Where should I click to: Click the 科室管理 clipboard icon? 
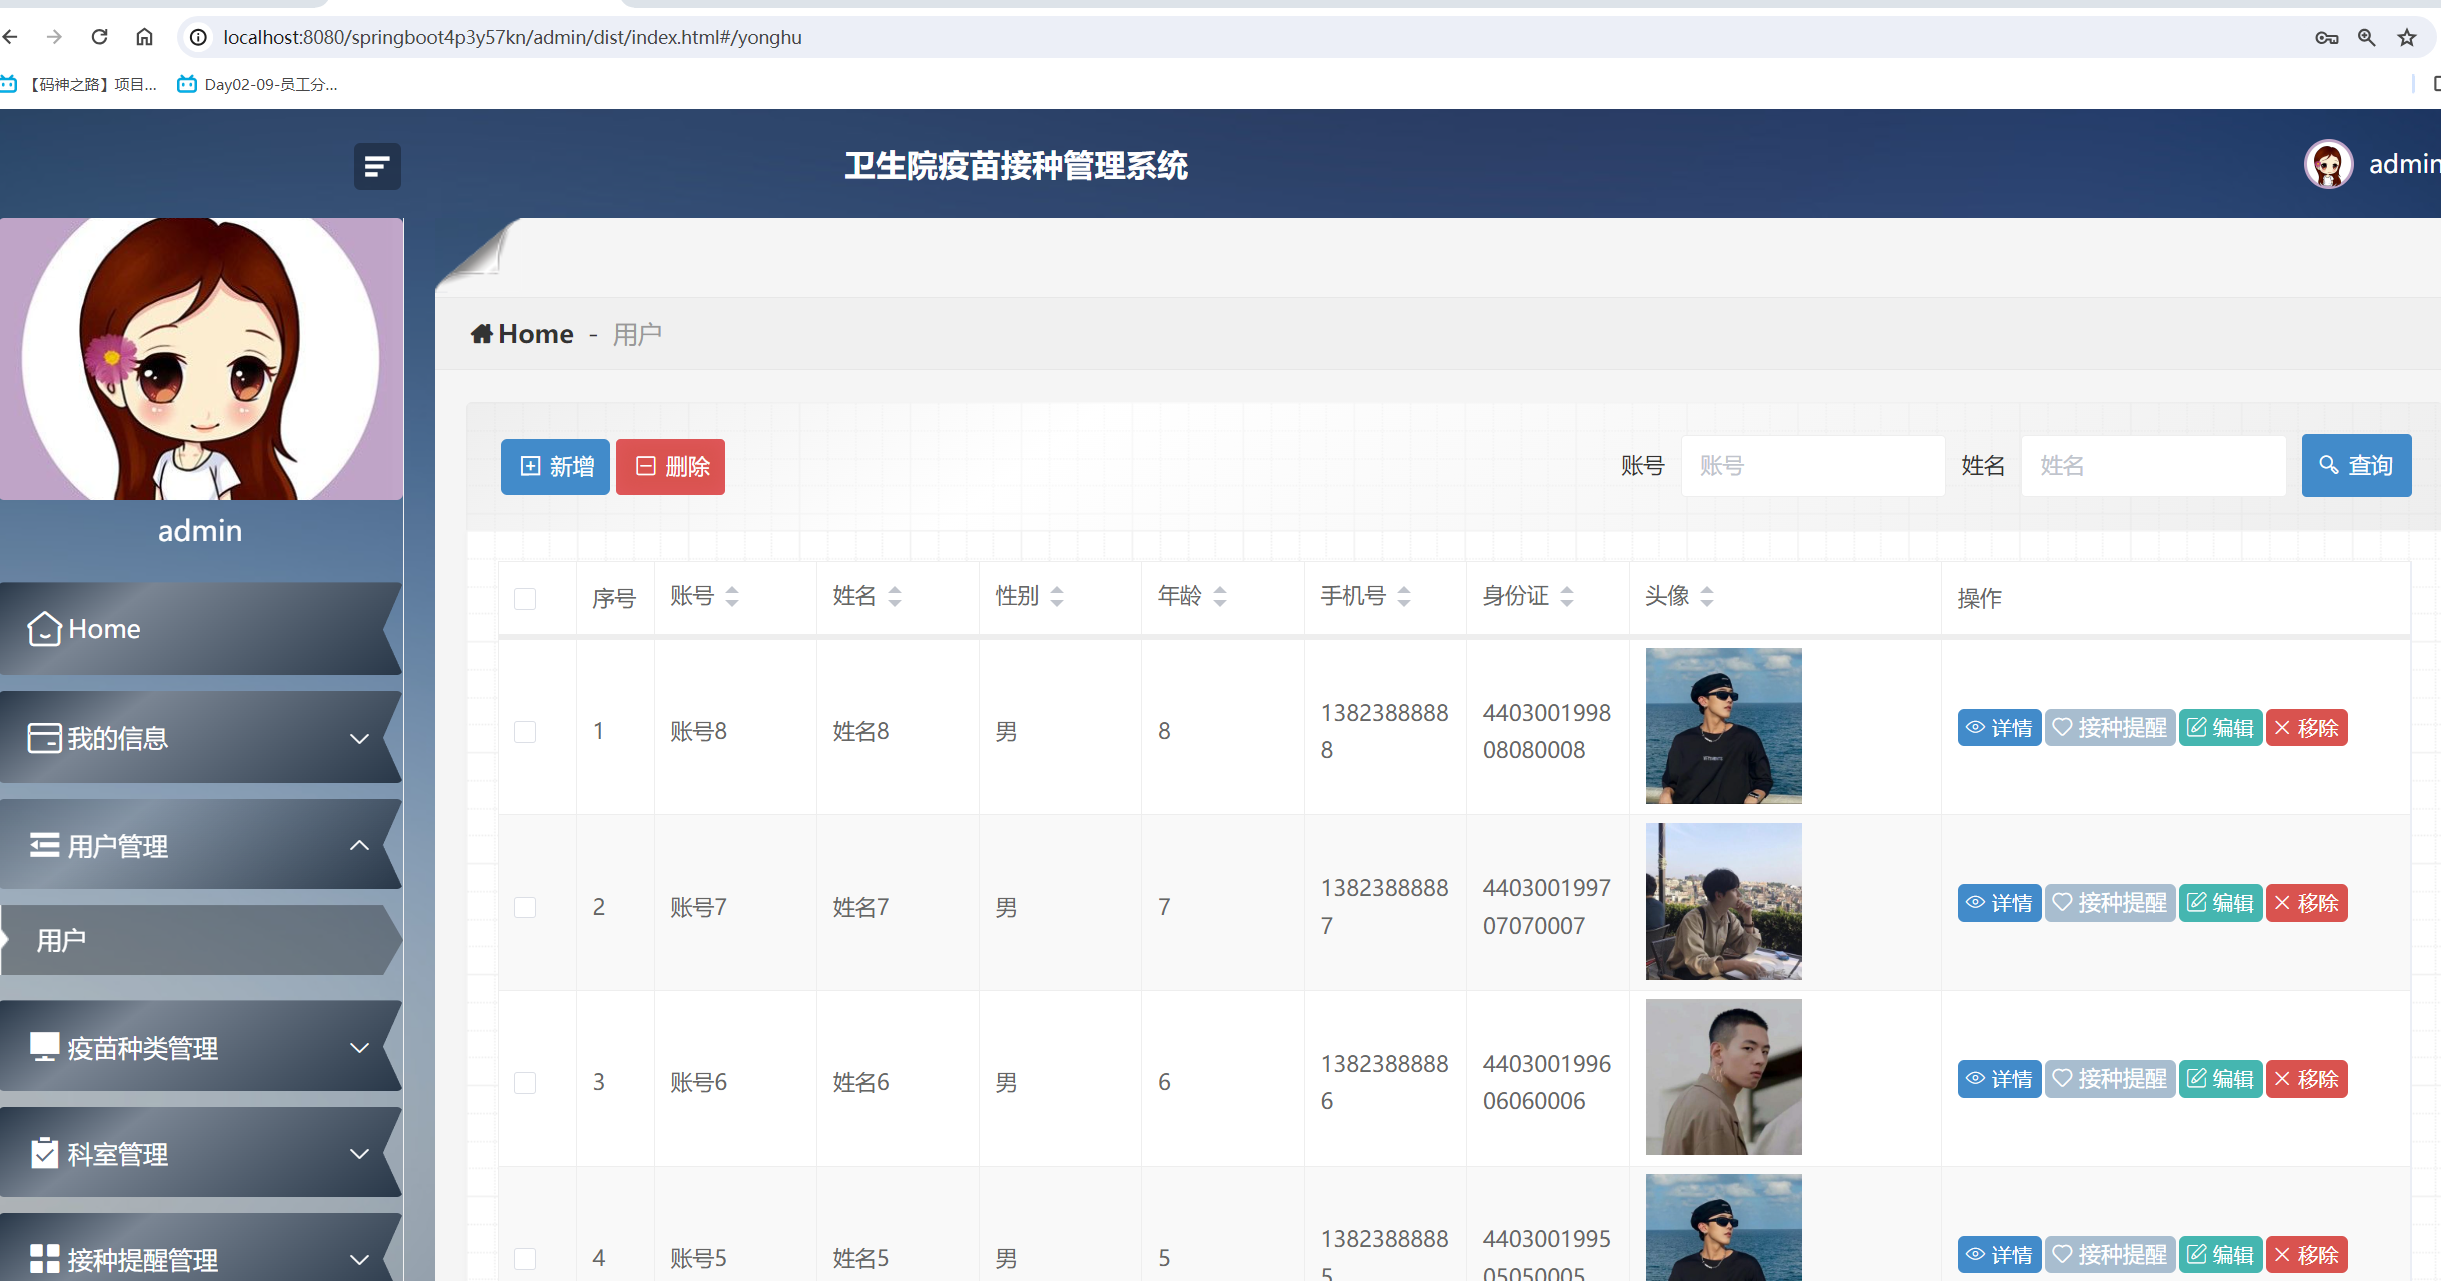coord(43,1153)
